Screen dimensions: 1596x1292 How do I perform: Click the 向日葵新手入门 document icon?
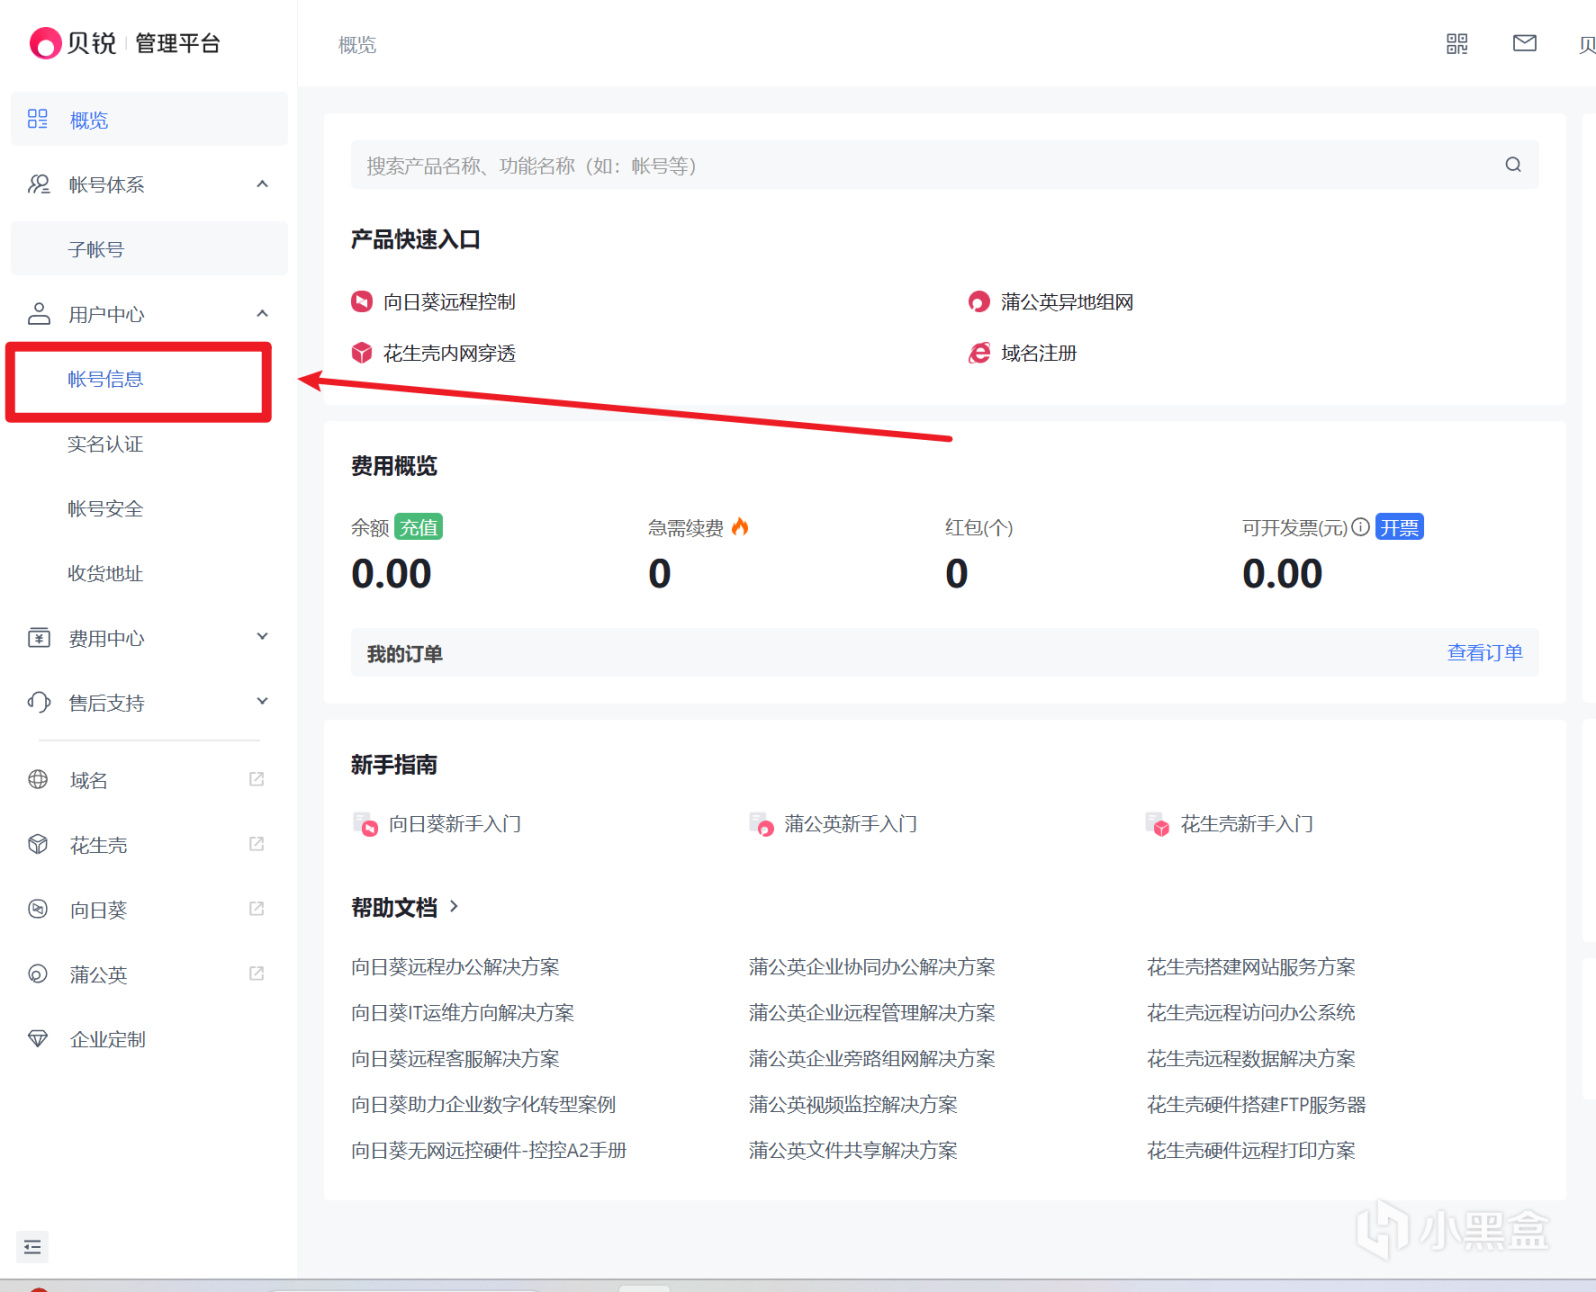366,824
